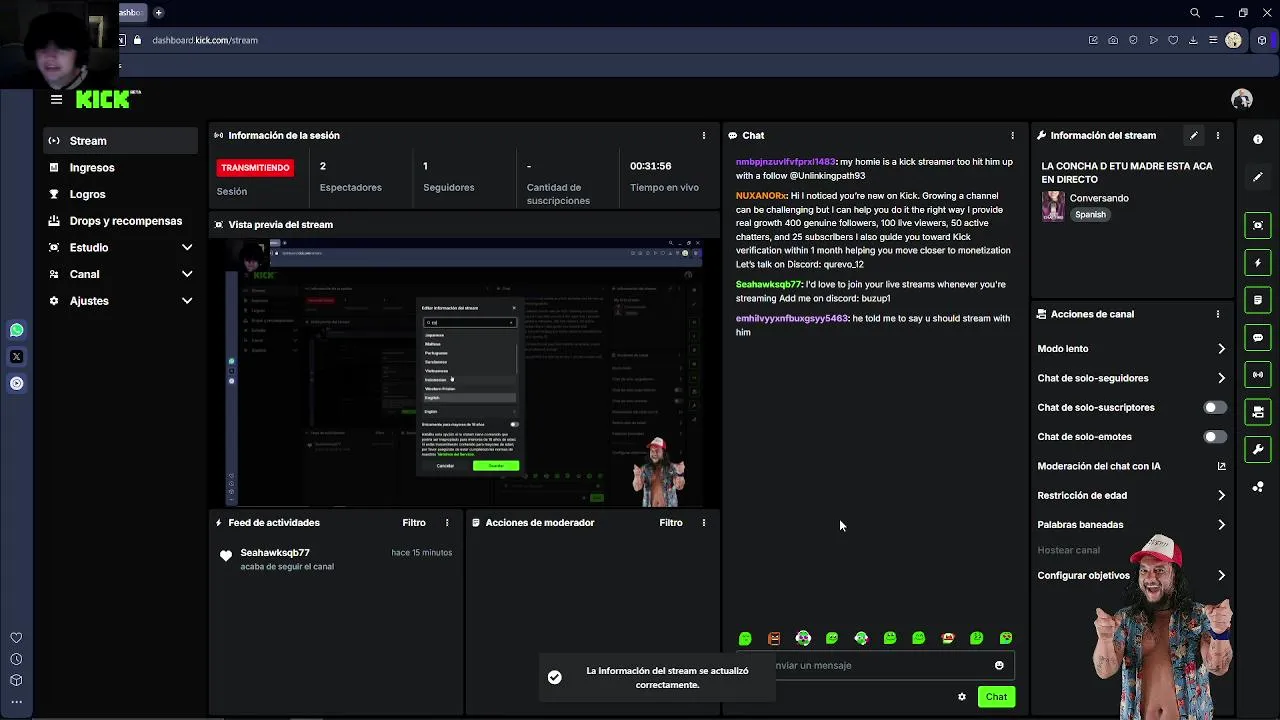Open Chat de solo-seguidores options arrow
1280x720 pixels.
pyautogui.click(x=1221, y=378)
